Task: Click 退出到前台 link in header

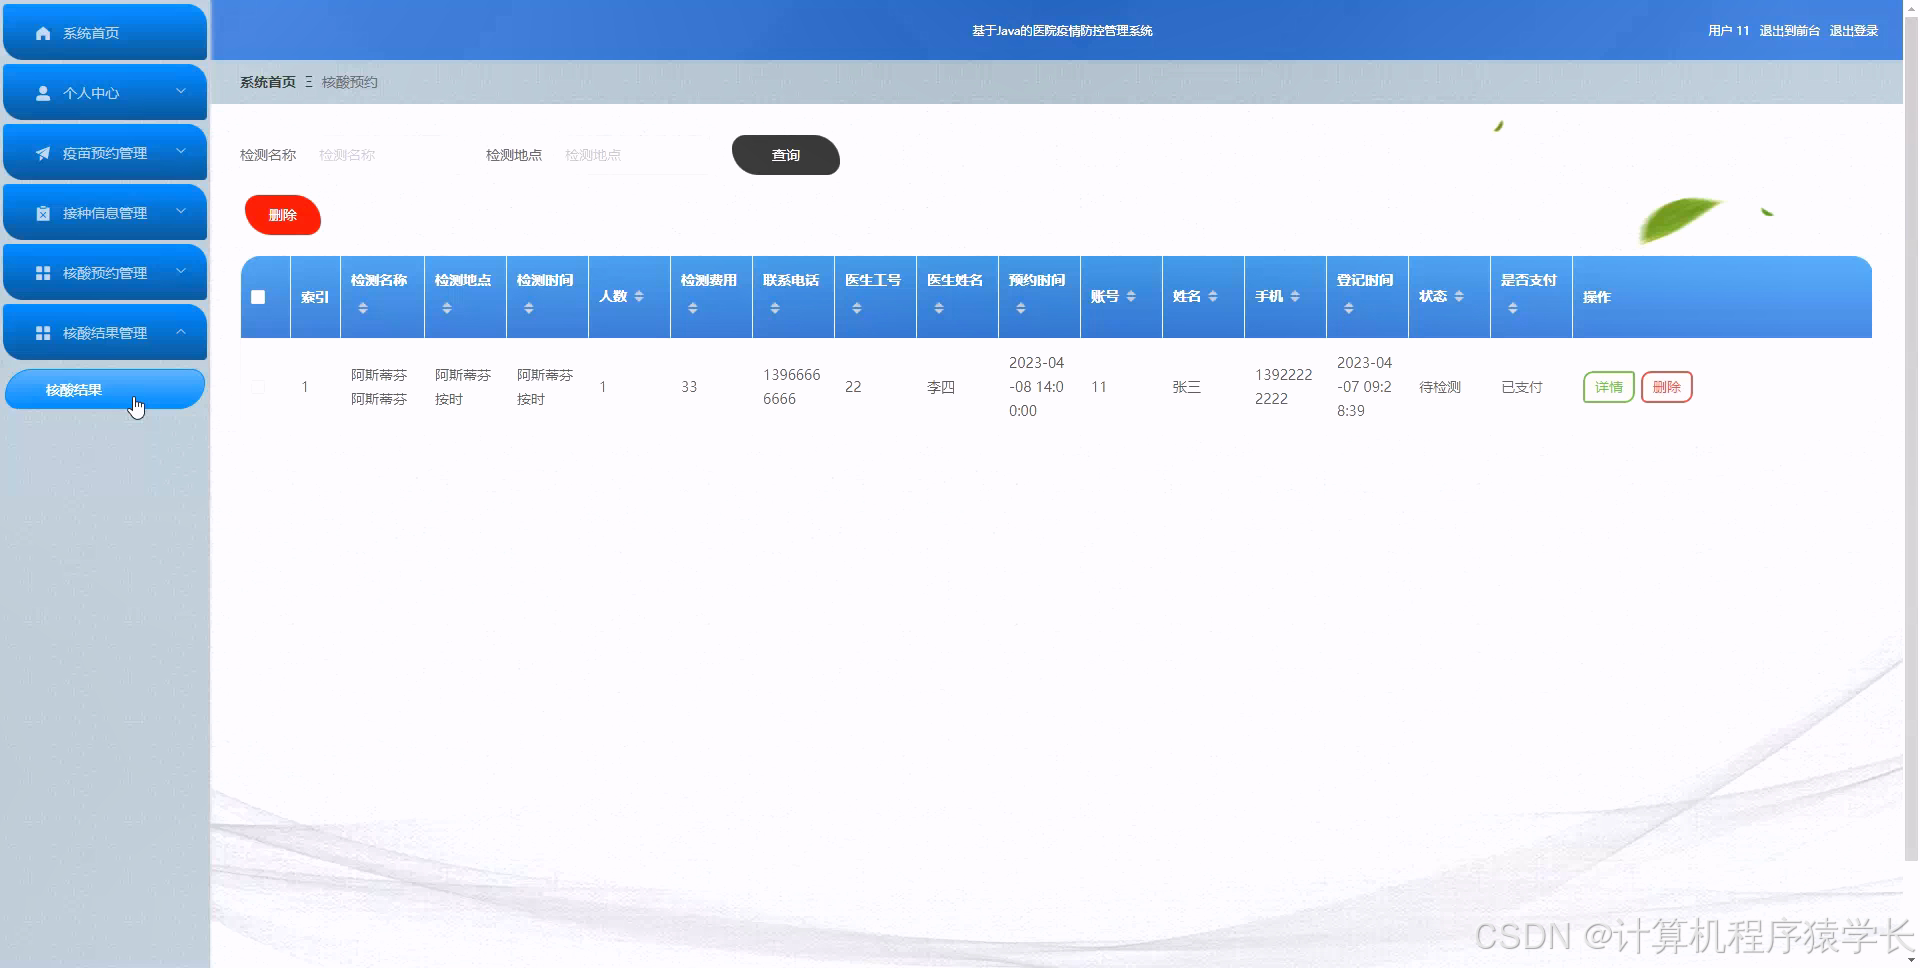Action: pos(1789,31)
